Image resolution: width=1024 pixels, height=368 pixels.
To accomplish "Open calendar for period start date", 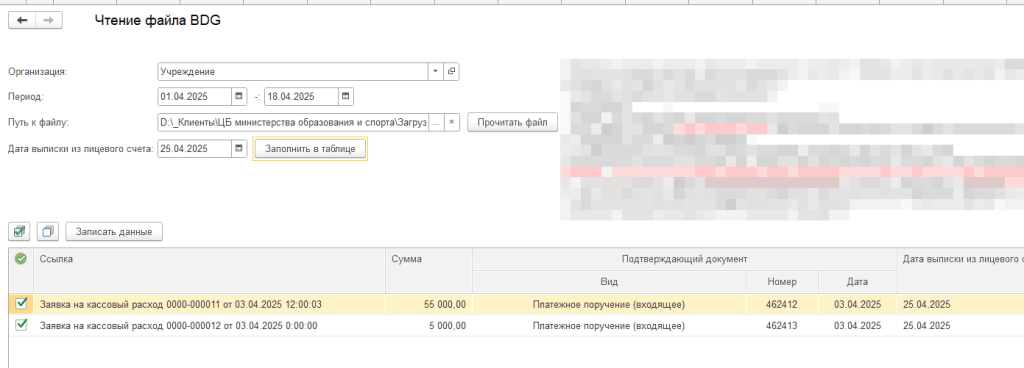I will [239, 97].
